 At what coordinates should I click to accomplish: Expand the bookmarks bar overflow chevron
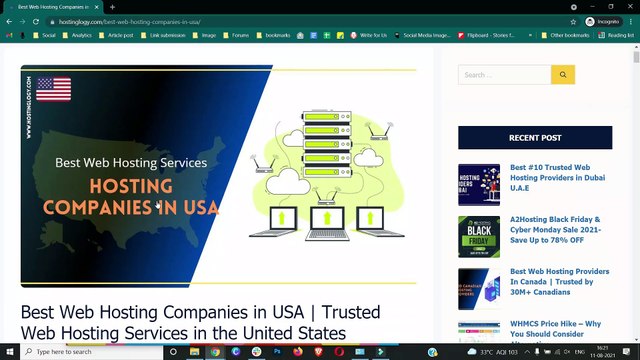(530, 36)
